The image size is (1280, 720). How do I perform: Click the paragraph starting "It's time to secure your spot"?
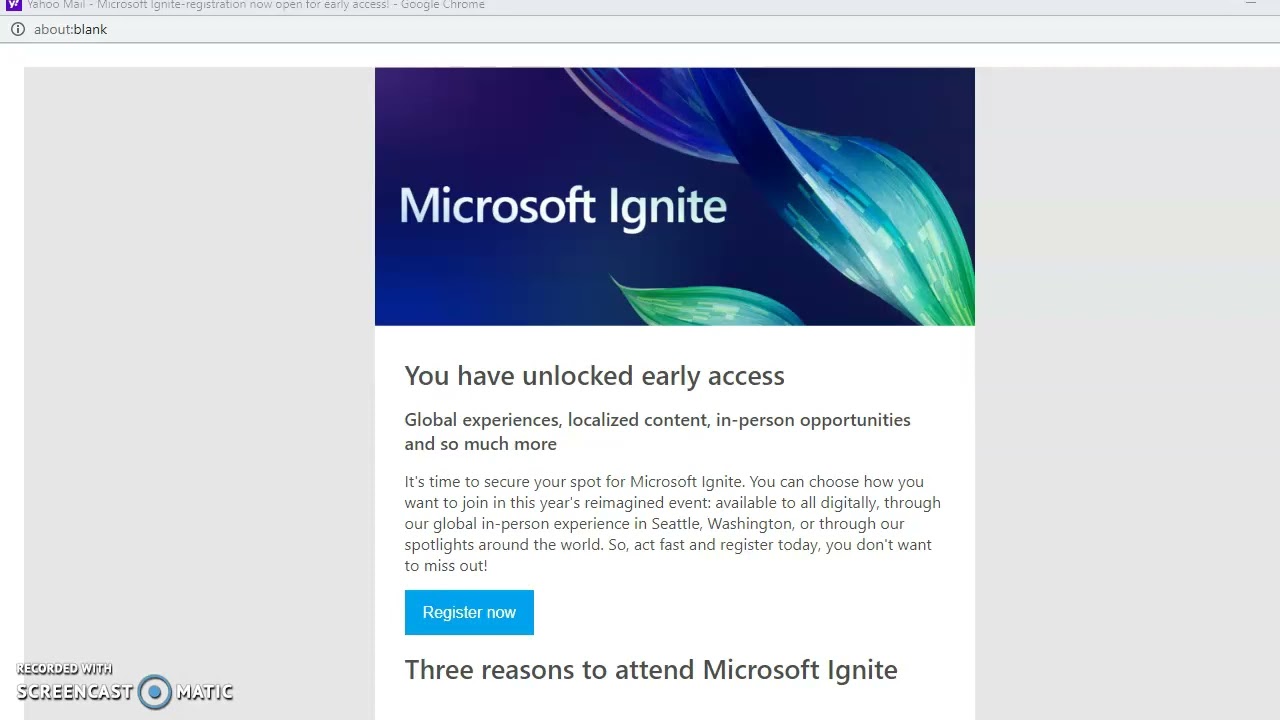point(672,523)
